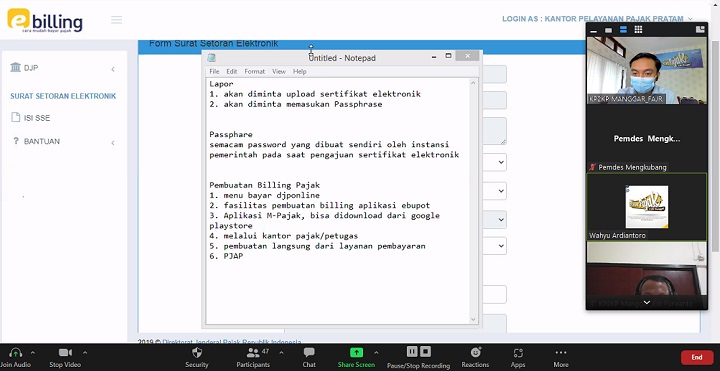The height and width of the screenshot is (371, 720).
Task: Switch Zoom panel to grid gallery view
Action: pos(638,30)
